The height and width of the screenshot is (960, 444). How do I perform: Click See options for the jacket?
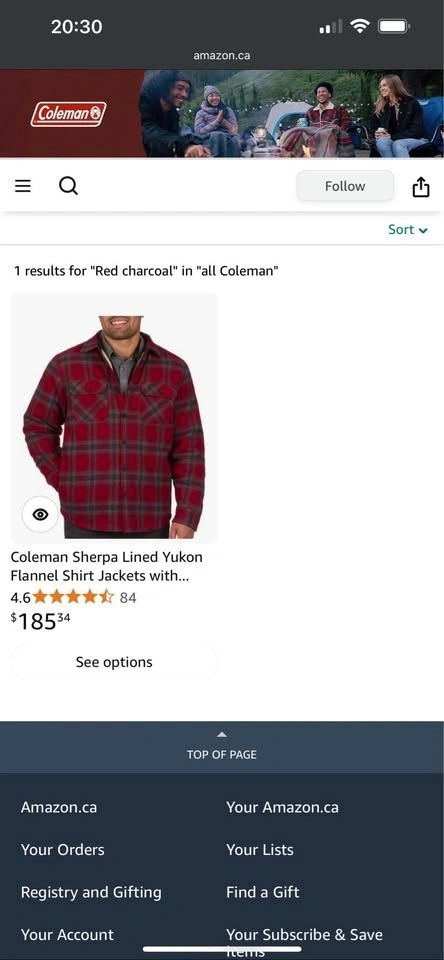click(114, 662)
